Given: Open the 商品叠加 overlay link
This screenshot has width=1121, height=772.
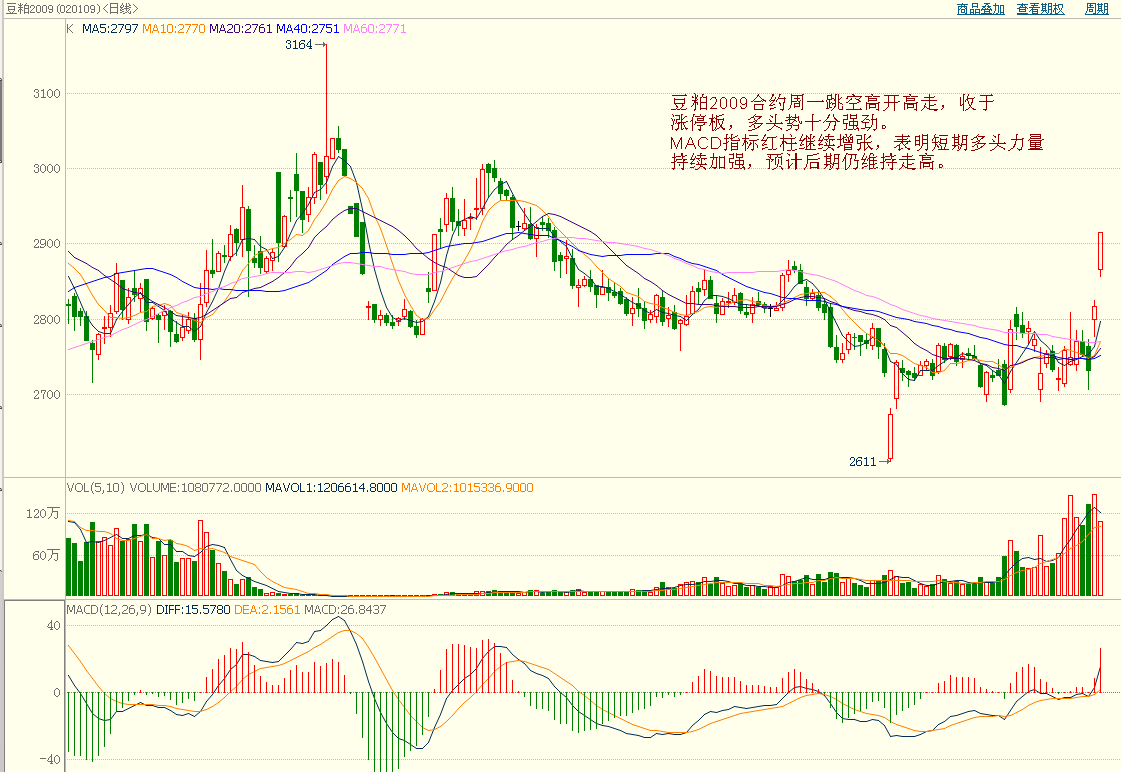Looking at the screenshot, I should click(979, 9).
